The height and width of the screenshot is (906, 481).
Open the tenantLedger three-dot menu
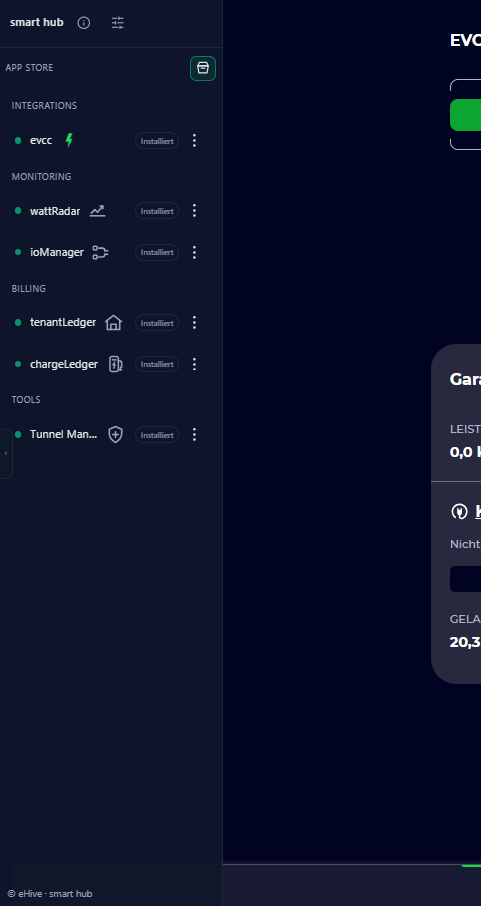(x=194, y=322)
